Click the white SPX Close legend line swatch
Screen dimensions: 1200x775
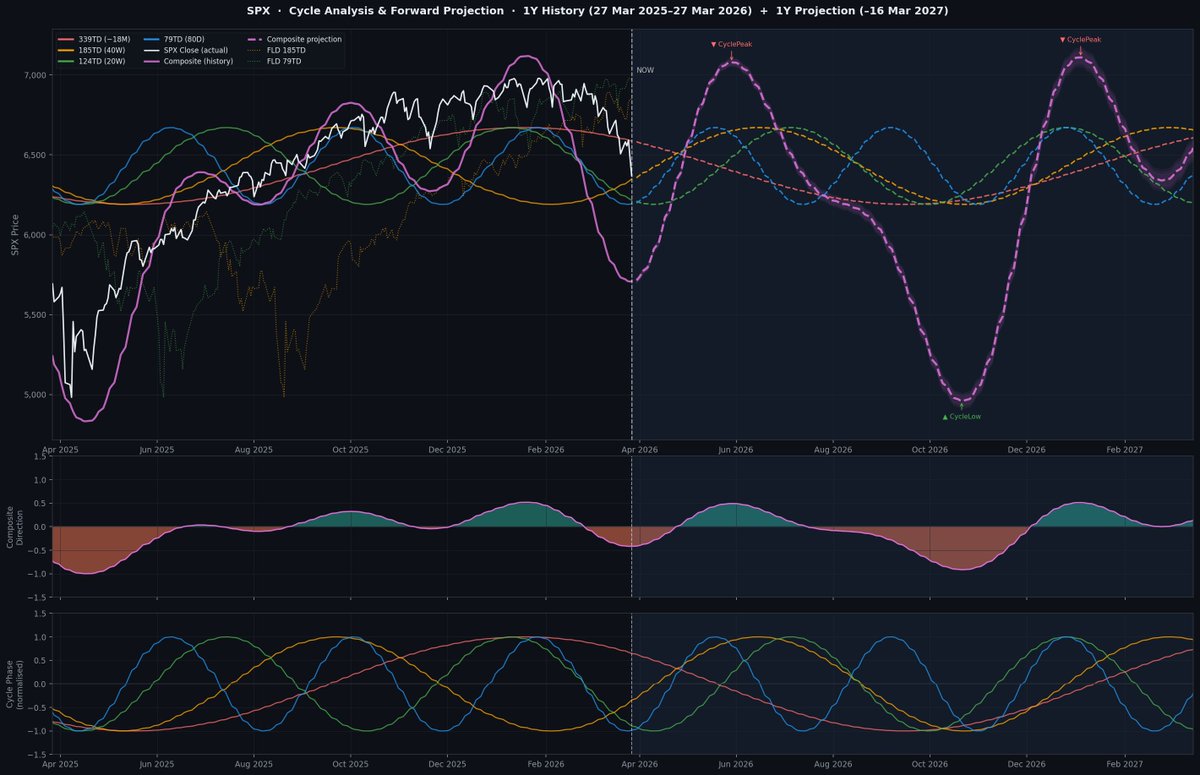tap(151, 50)
